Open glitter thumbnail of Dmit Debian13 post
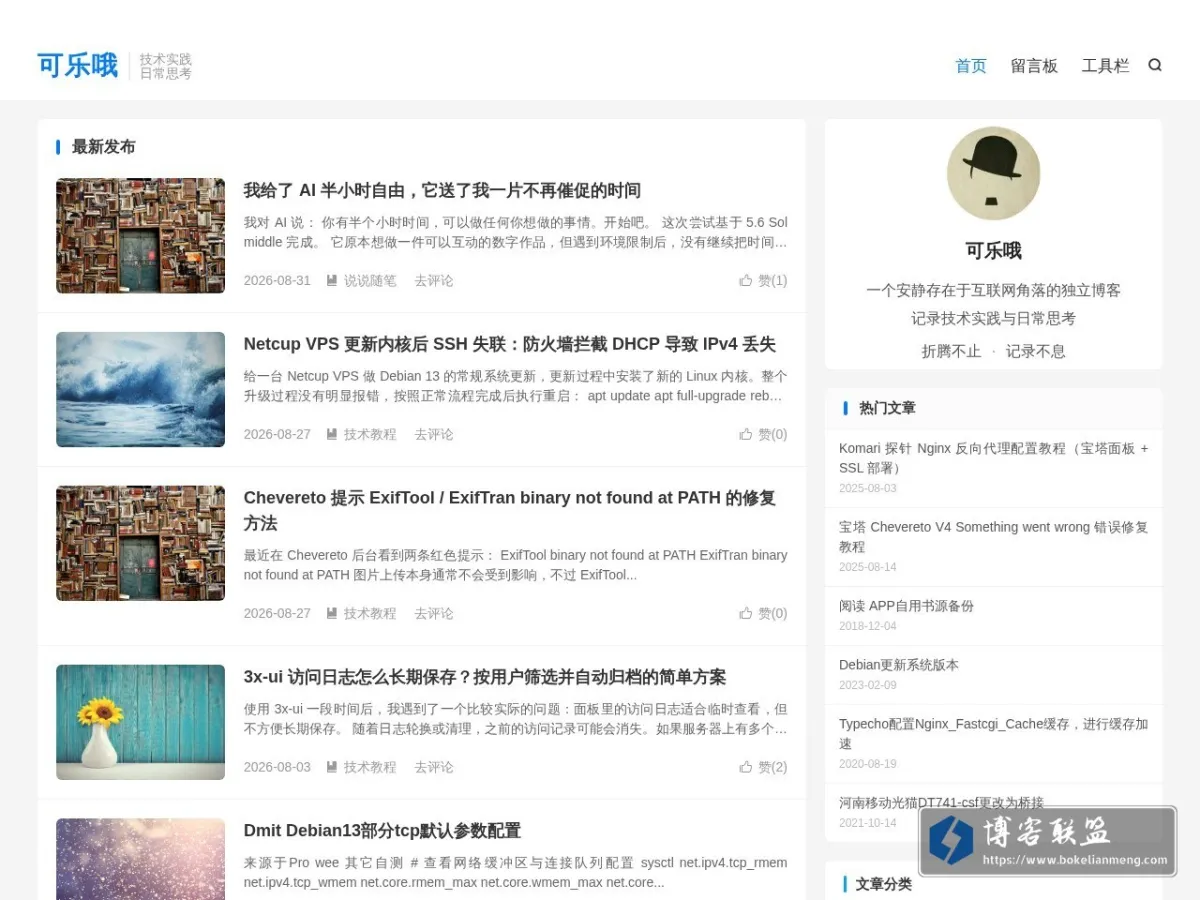The image size is (1200, 900). pos(140,859)
